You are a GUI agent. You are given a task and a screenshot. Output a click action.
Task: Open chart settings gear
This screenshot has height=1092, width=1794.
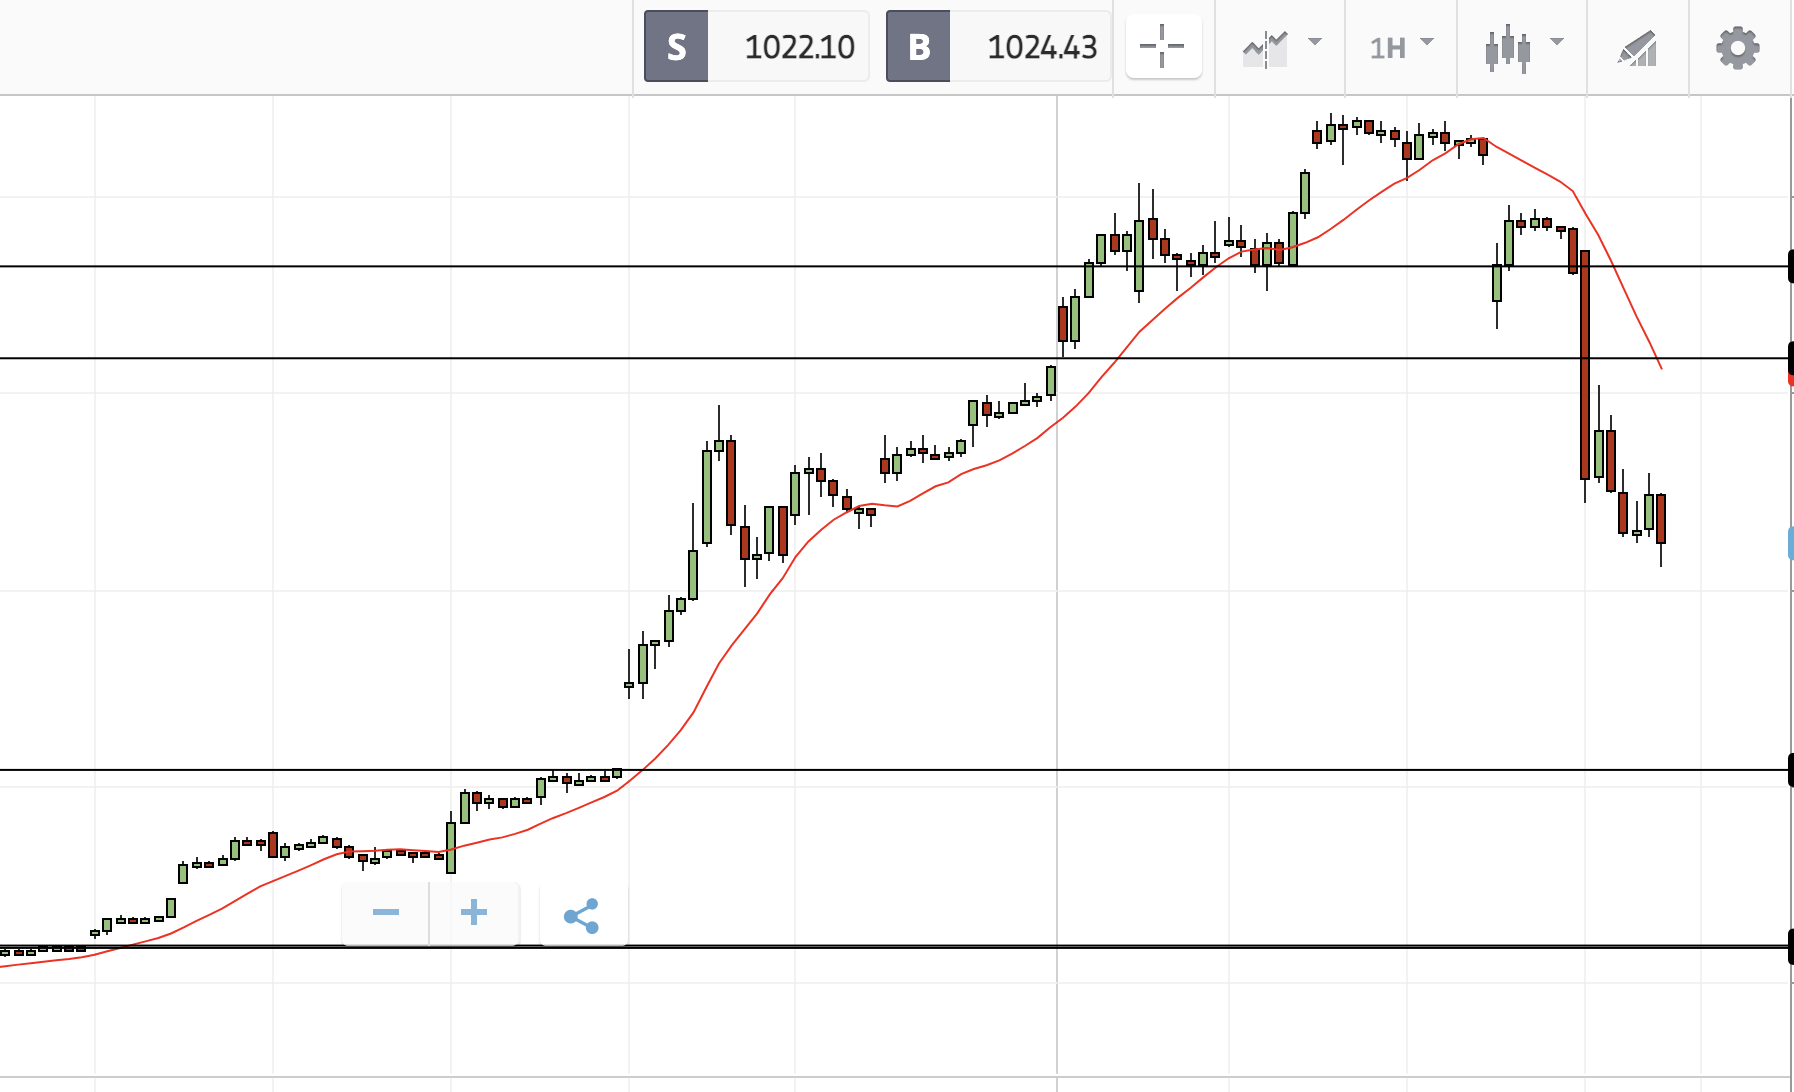pyautogui.click(x=1737, y=47)
